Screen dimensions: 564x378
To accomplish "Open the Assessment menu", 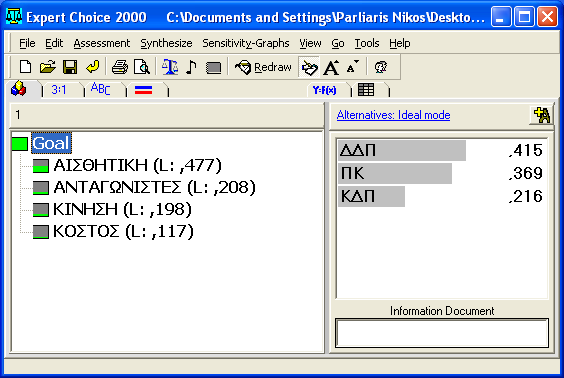I will coord(102,44).
